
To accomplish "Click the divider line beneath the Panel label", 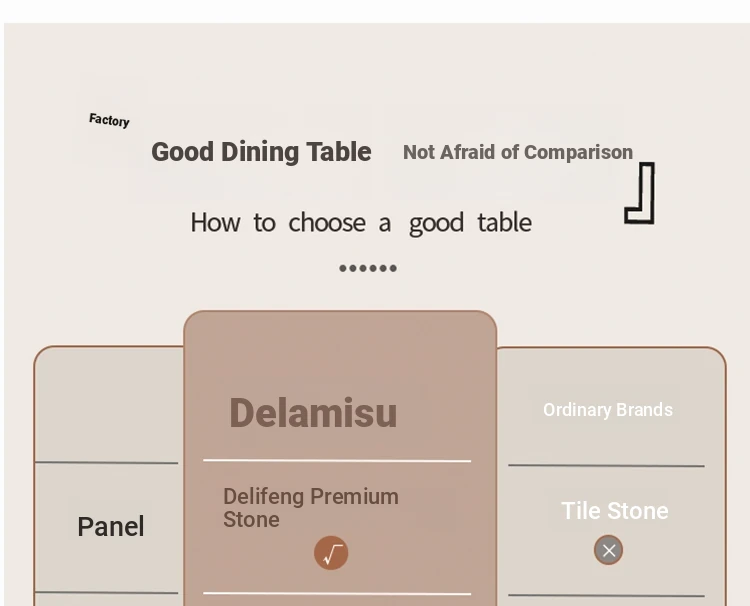I will [x=107, y=593].
